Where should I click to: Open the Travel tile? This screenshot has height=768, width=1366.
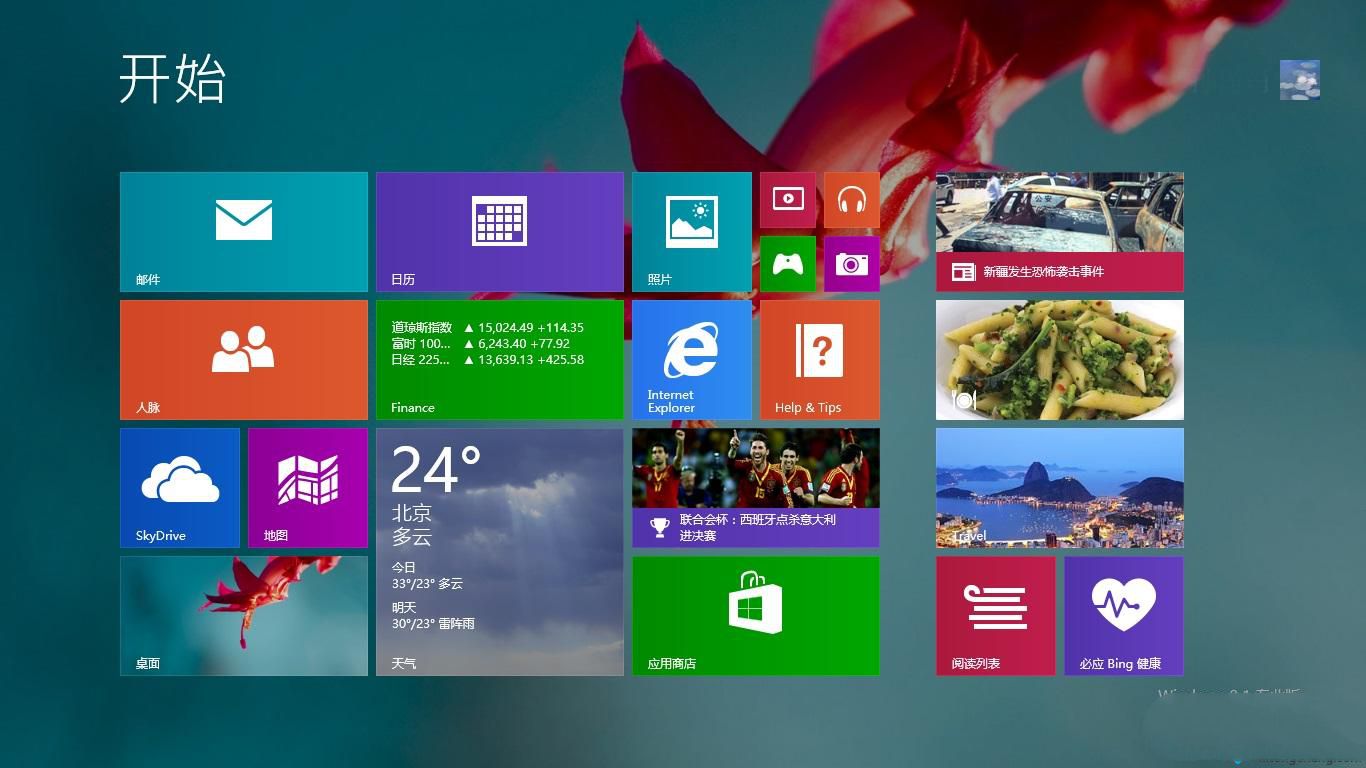[x=1059, y=487]
